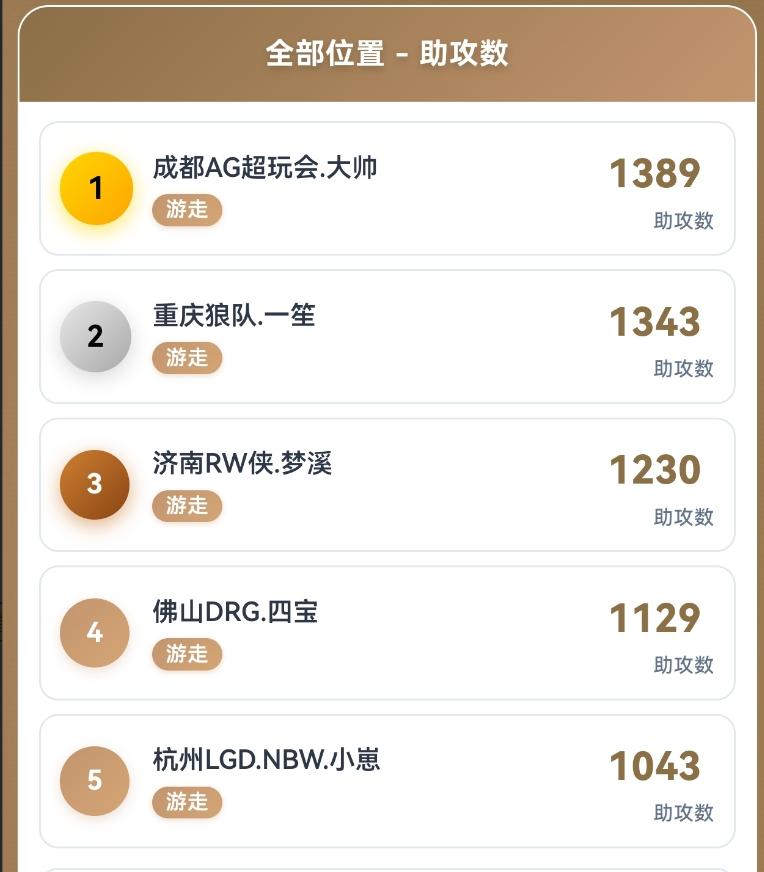Image resolution: width=764 pixels, height=872 pixels.
Task: Click 游走 tag under 佛山DRG.四宝
Action: [187, 654]
